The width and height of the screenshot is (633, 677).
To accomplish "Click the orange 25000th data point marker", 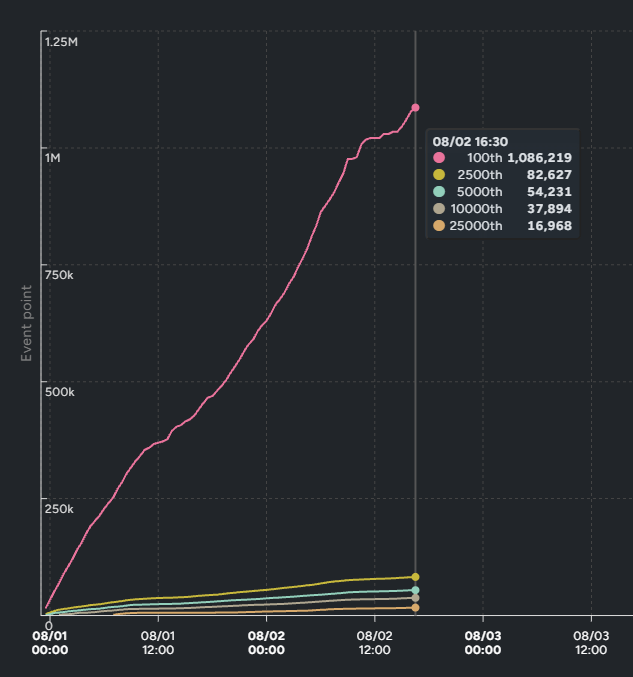I will pos(415,607).
